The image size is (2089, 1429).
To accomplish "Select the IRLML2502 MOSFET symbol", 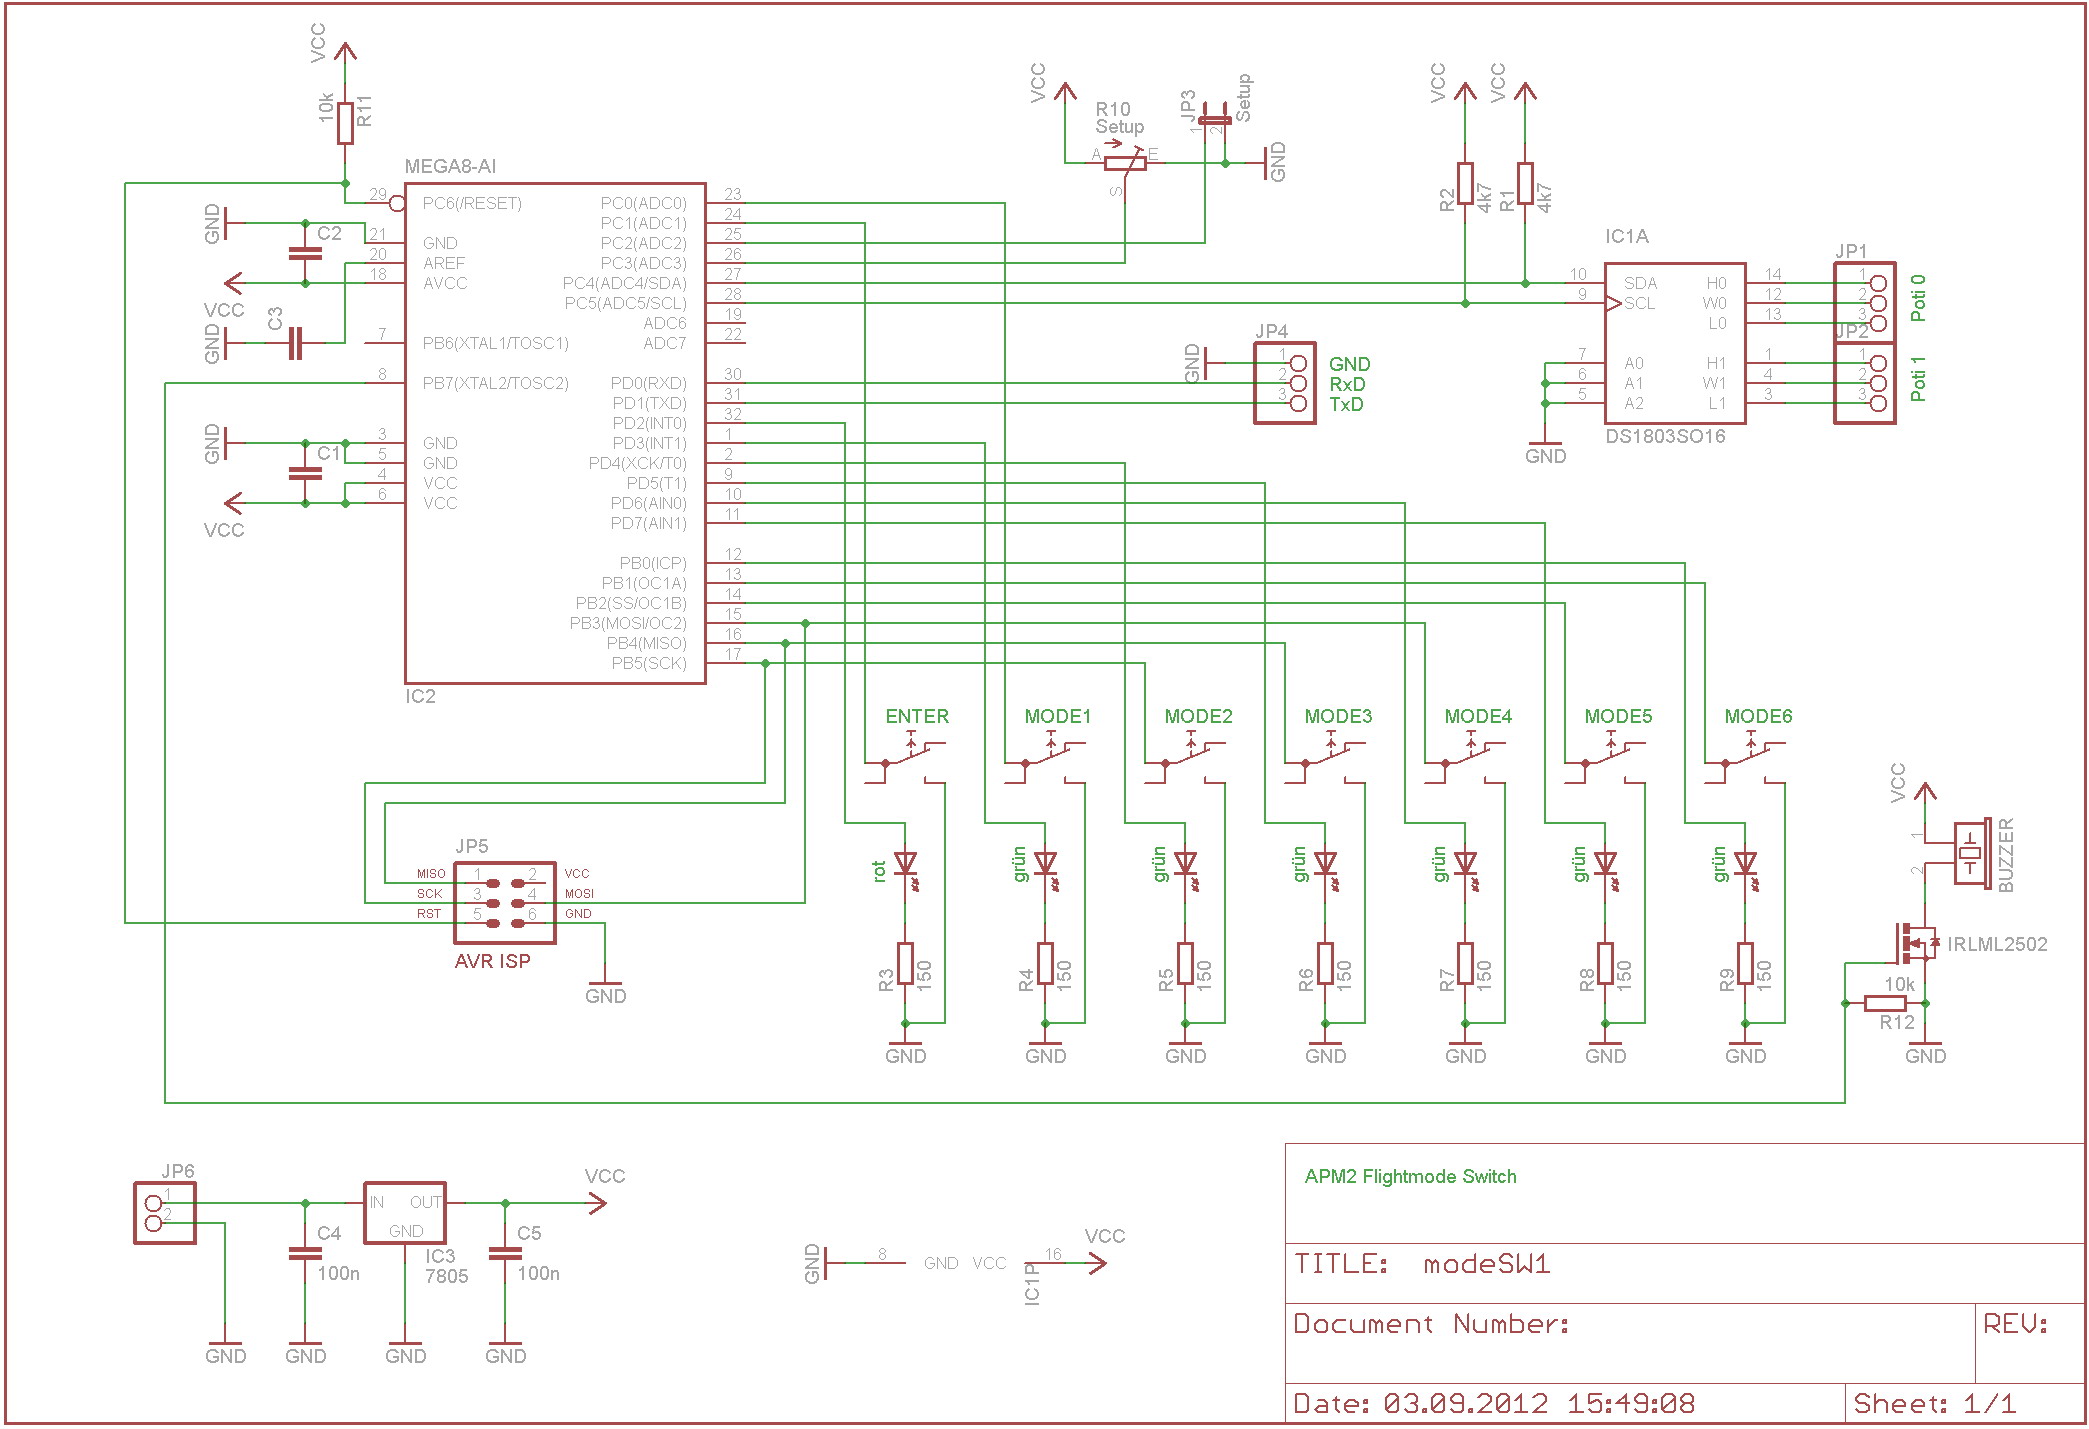I will [x=1916, y=942].
